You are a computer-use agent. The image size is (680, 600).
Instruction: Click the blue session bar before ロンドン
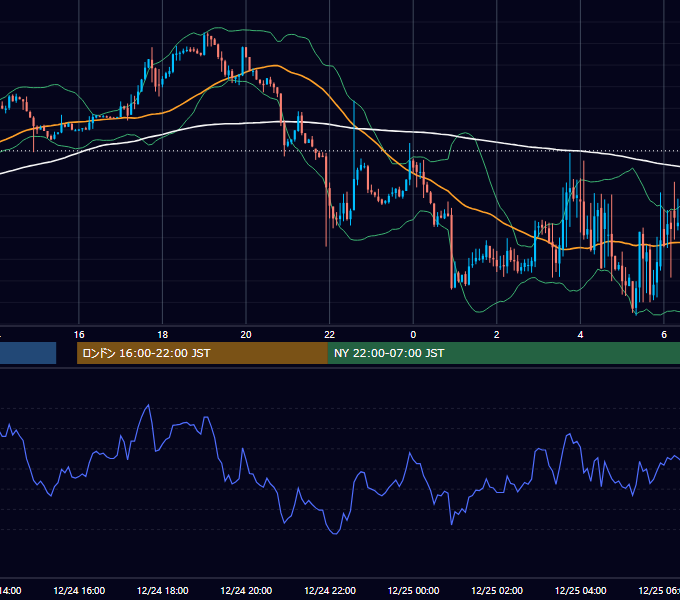coord(28,353)
